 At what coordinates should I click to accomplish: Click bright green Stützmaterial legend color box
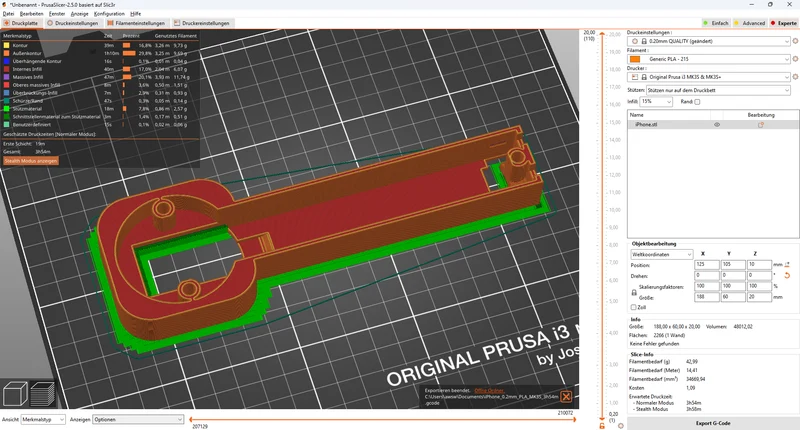7,109
